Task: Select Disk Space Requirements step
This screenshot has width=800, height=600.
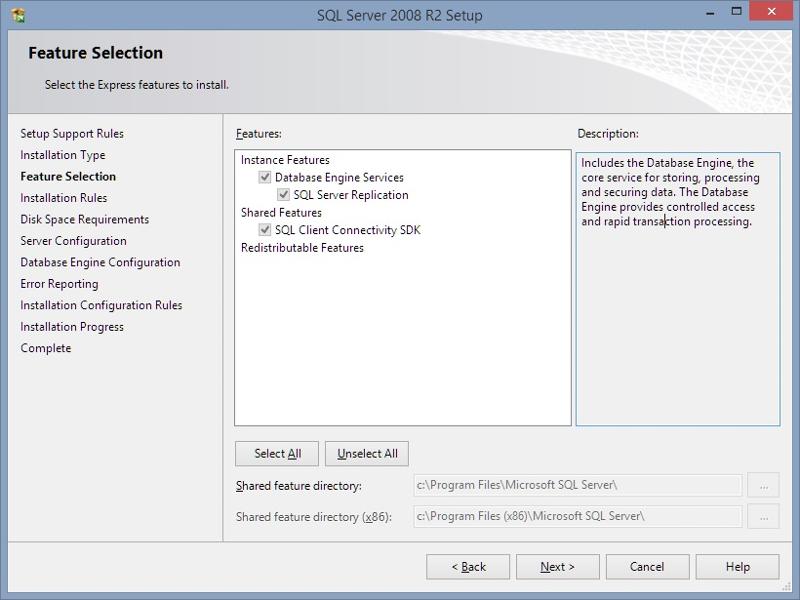Action: coord(85,219)
